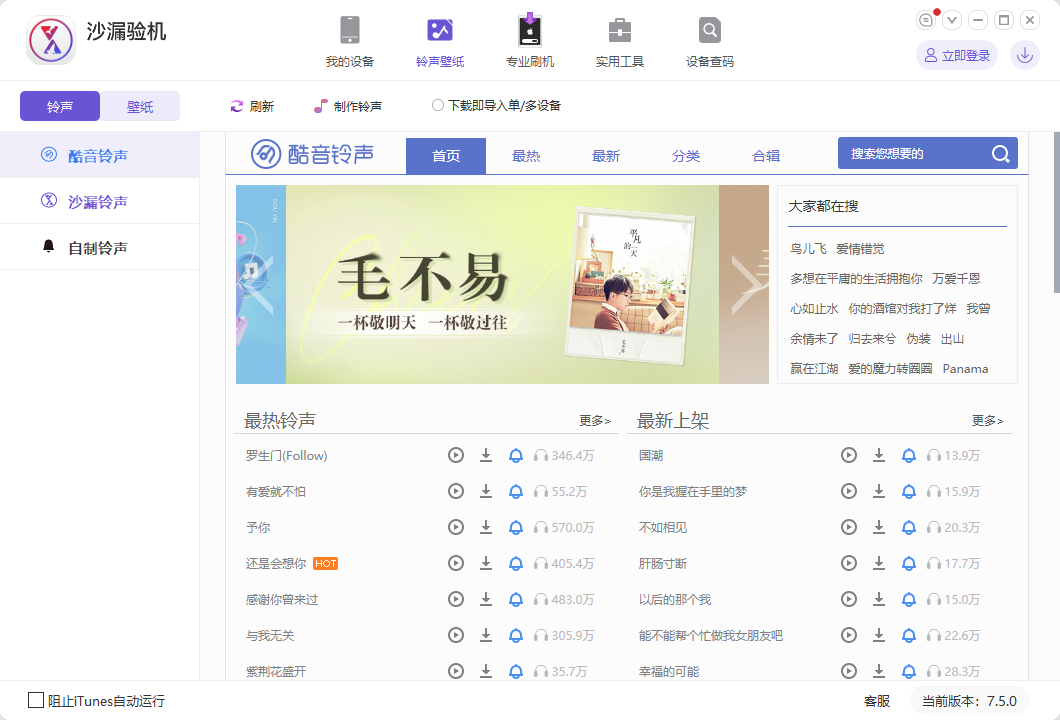Select the 首页 tab
This screenshot has height=720, width=1060.
(445, 156)
